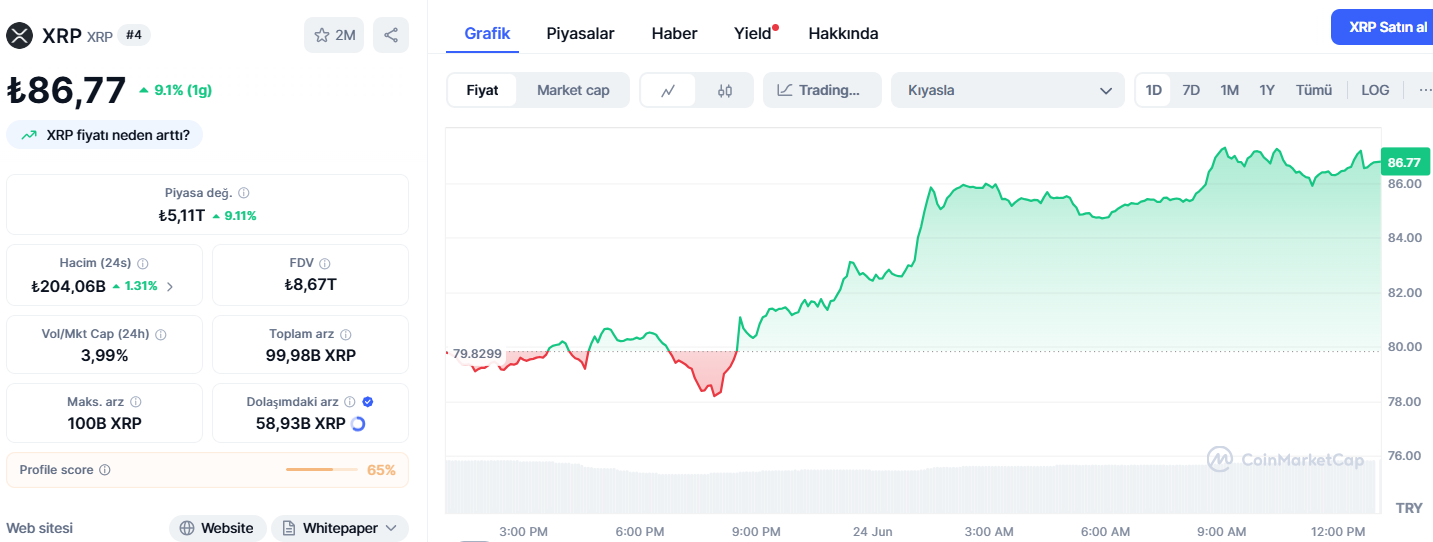Click the ₺5,11T market cap value
The image size is (1433, 542).
181,215
